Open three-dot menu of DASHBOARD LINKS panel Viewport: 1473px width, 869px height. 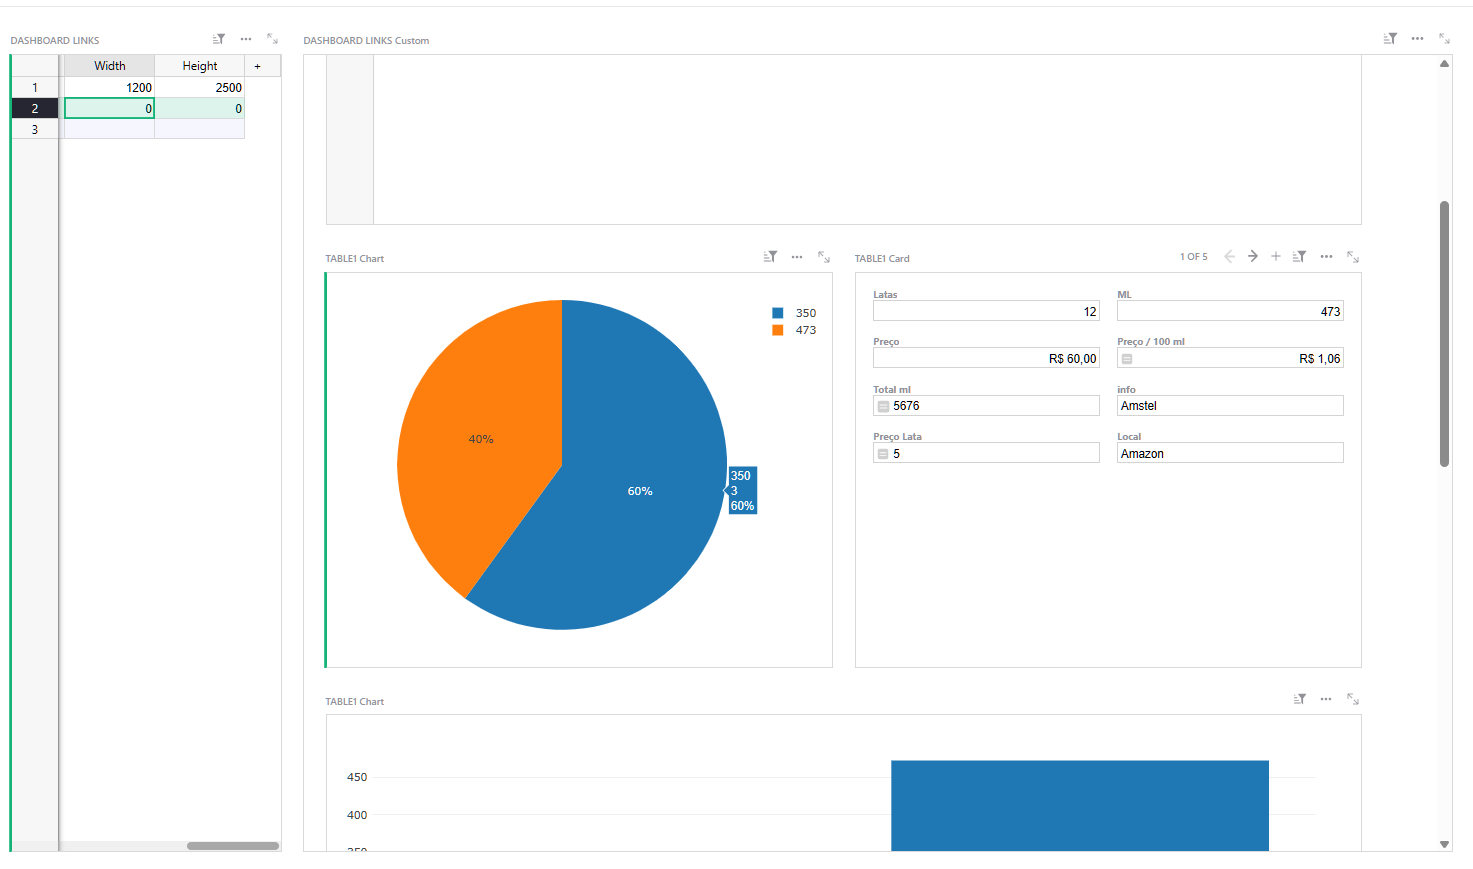(246, 39)
